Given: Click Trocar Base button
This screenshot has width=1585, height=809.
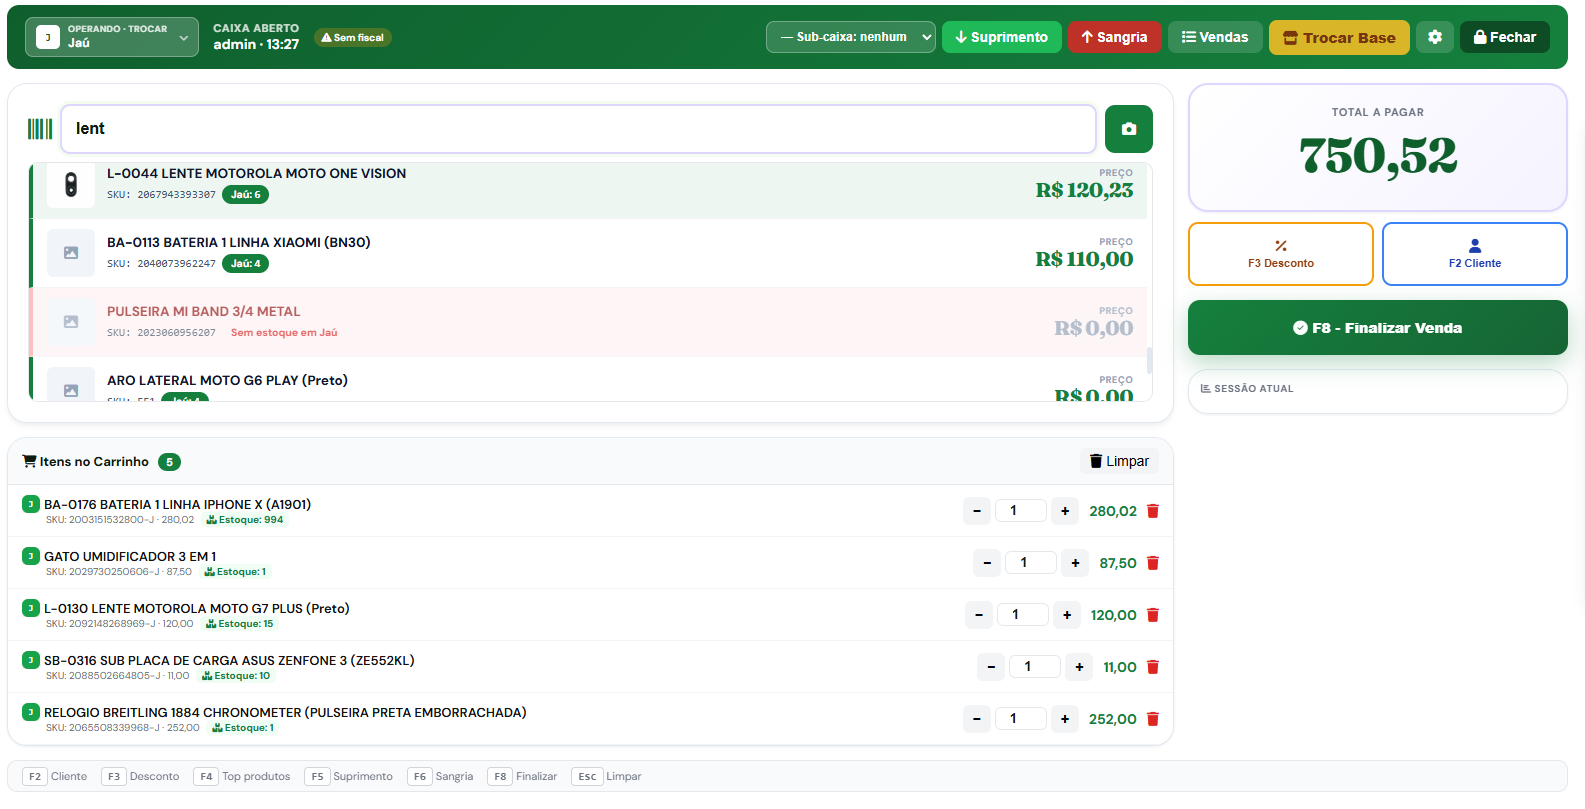Looking at the screenshot, I should pos(1339,38).
